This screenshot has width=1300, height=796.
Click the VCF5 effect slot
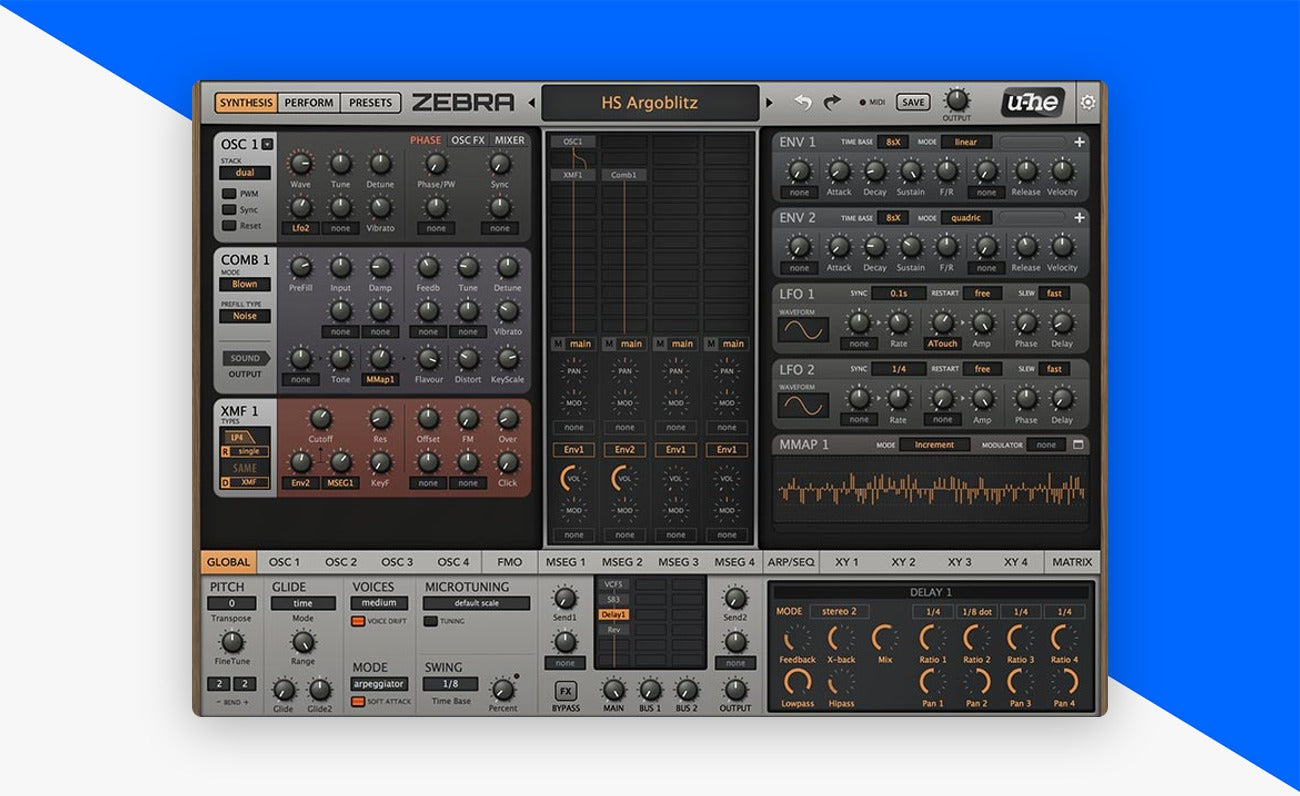[613, 584]
